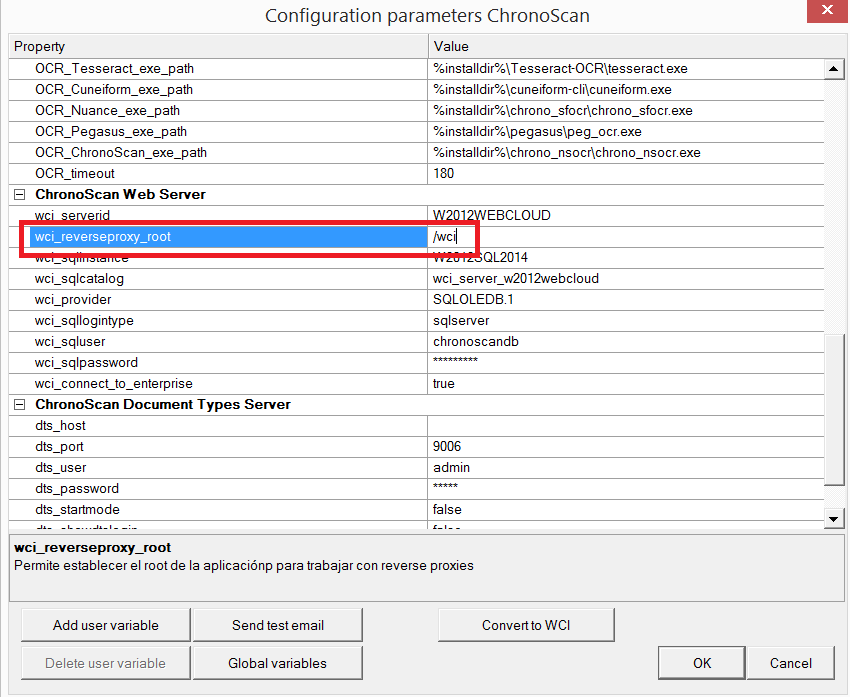Open Global variables
850x697 pixels.
pos(278,663)
